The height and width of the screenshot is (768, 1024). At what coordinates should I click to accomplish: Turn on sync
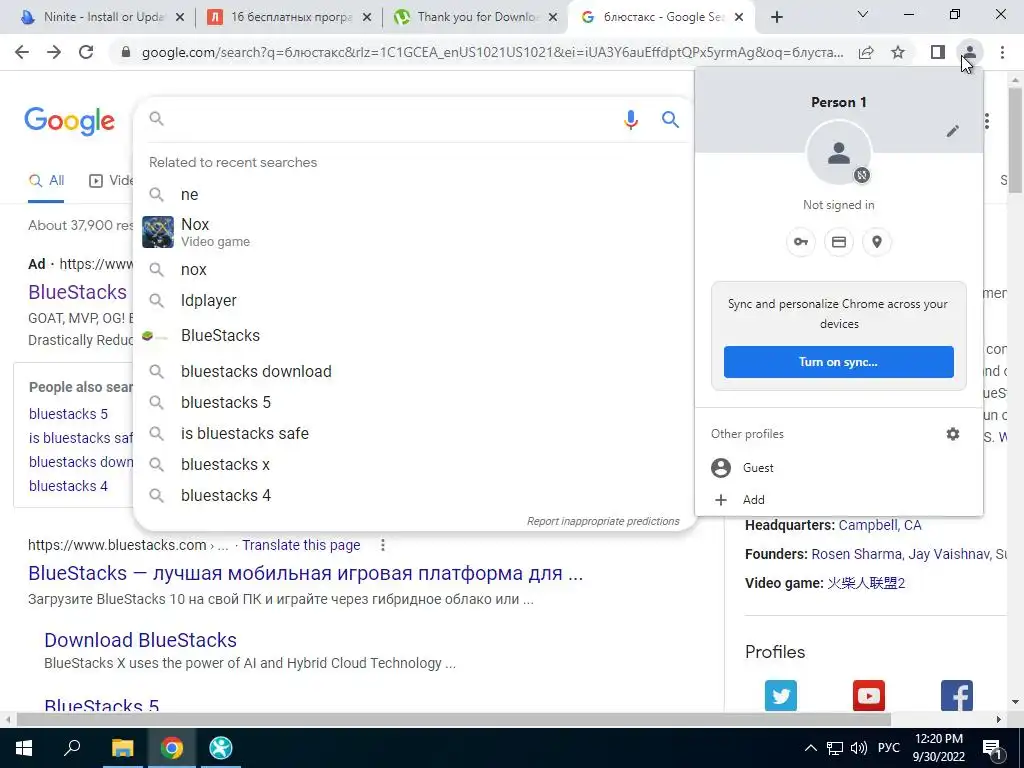coord(839,362)
